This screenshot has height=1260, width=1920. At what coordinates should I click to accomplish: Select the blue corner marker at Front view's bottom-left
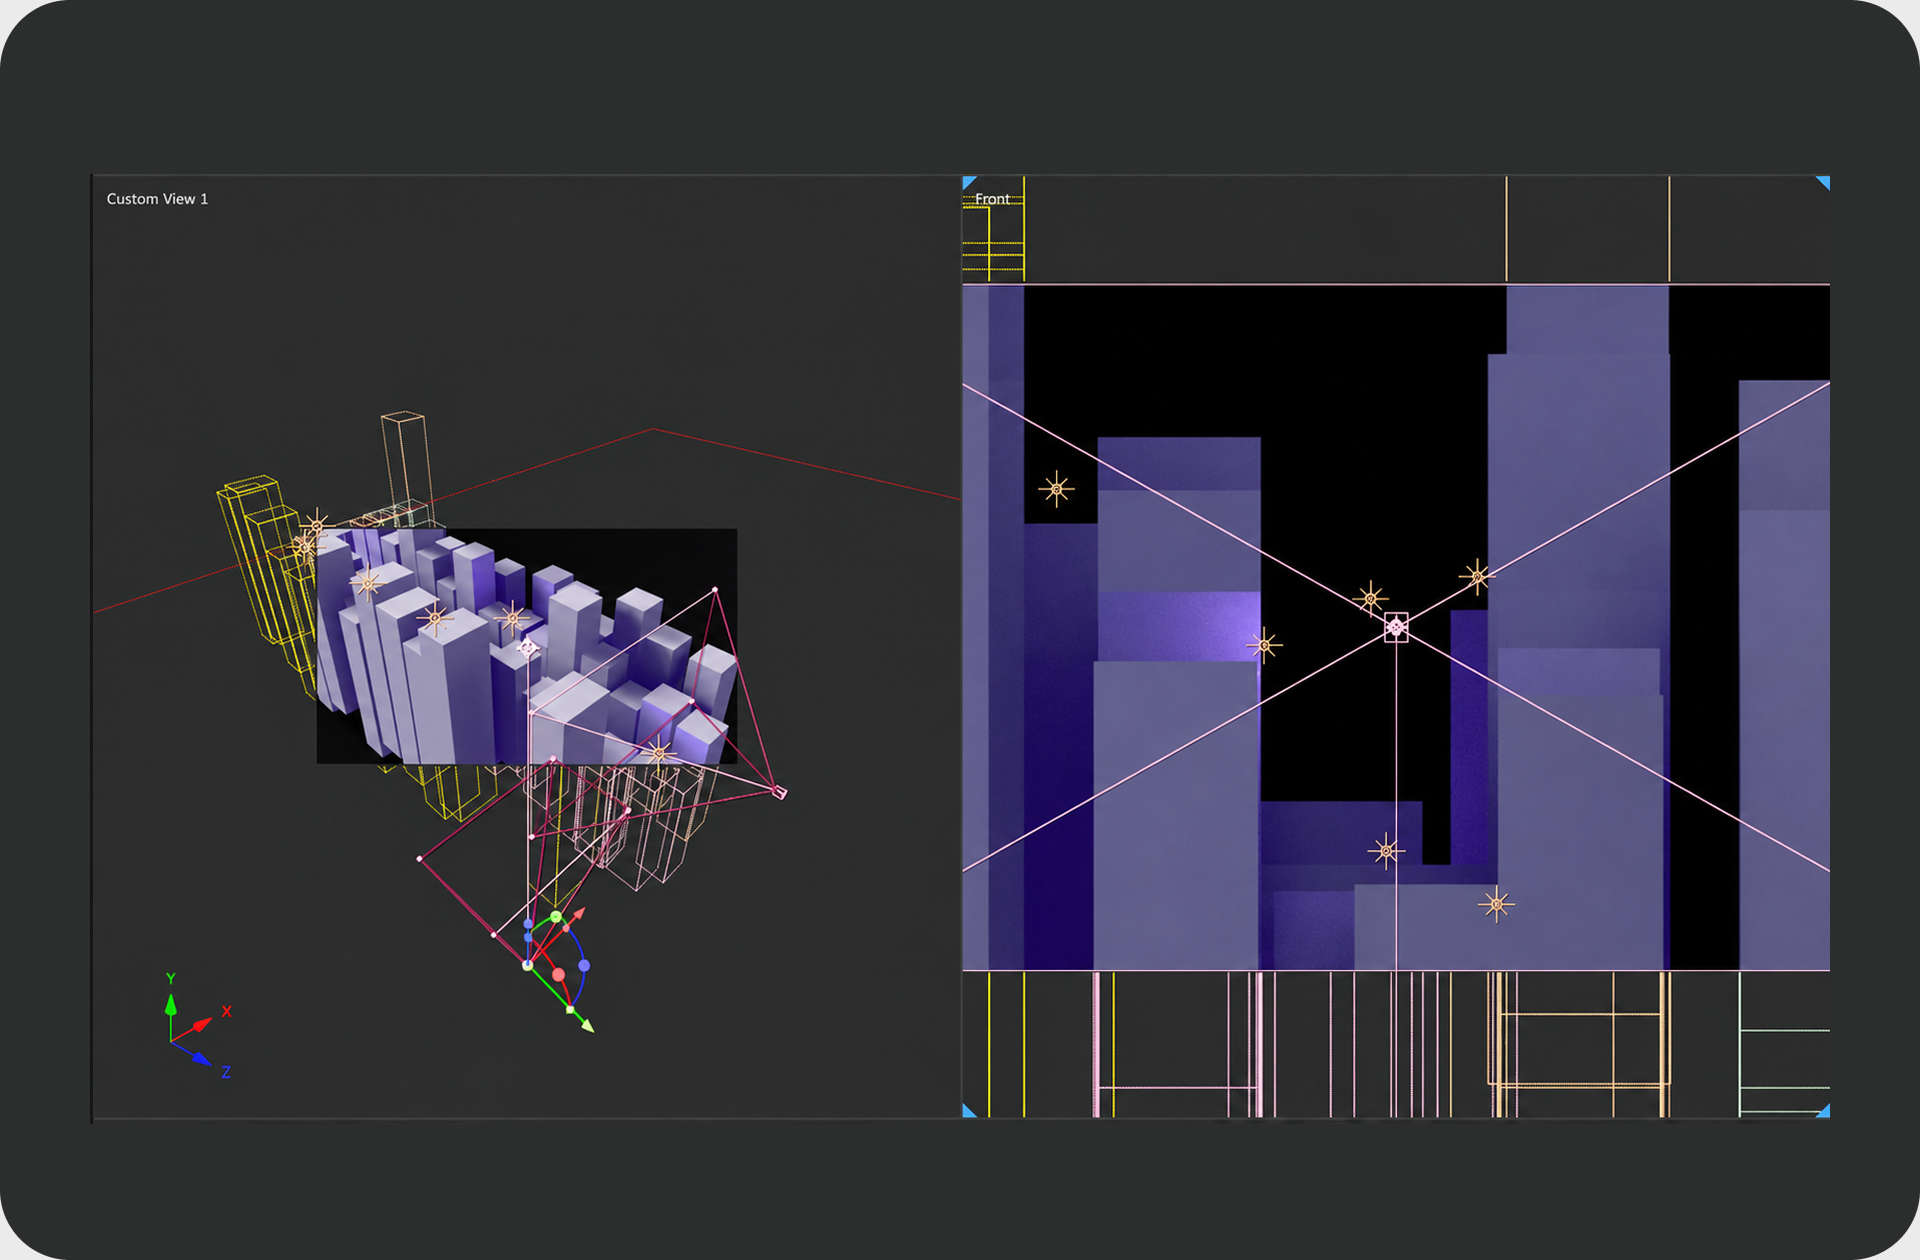pos(968,1111)
